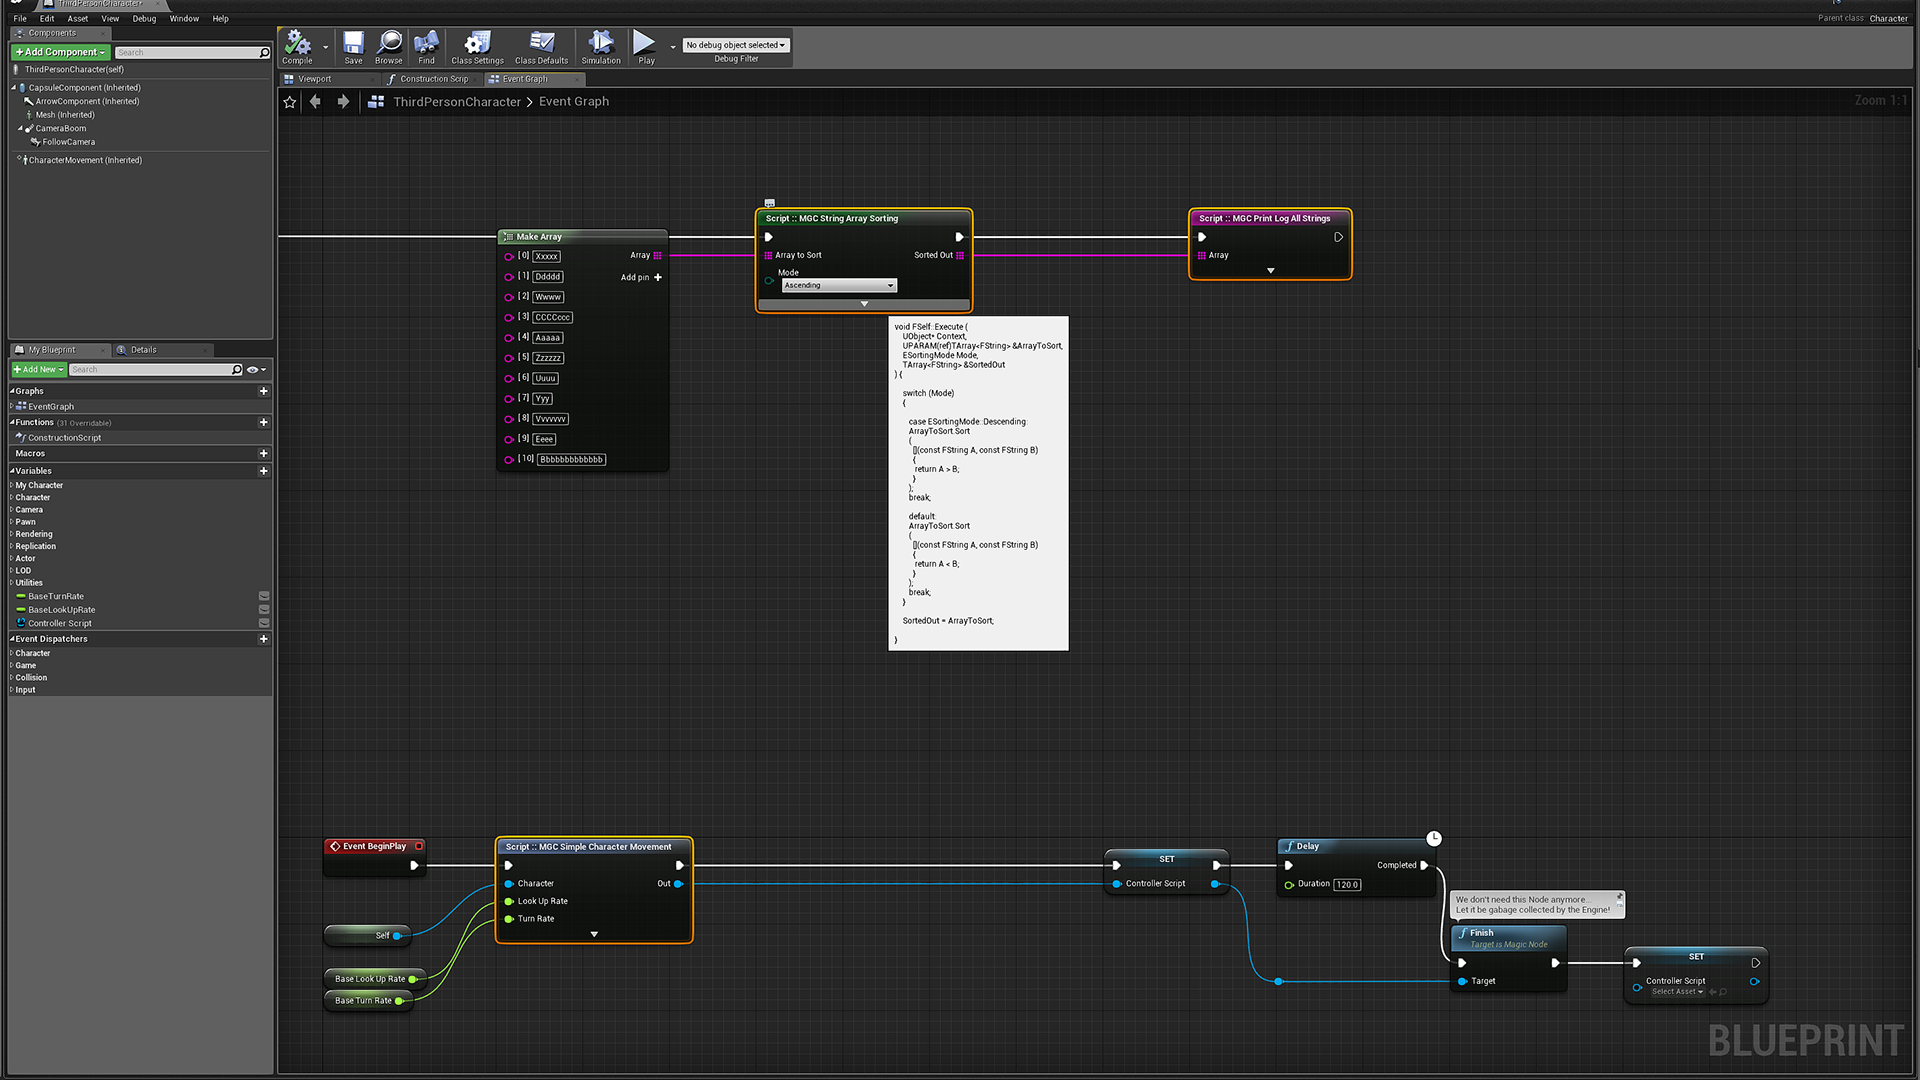Open the Add New dropdown in My Blueprint

[x=39, y=370]
